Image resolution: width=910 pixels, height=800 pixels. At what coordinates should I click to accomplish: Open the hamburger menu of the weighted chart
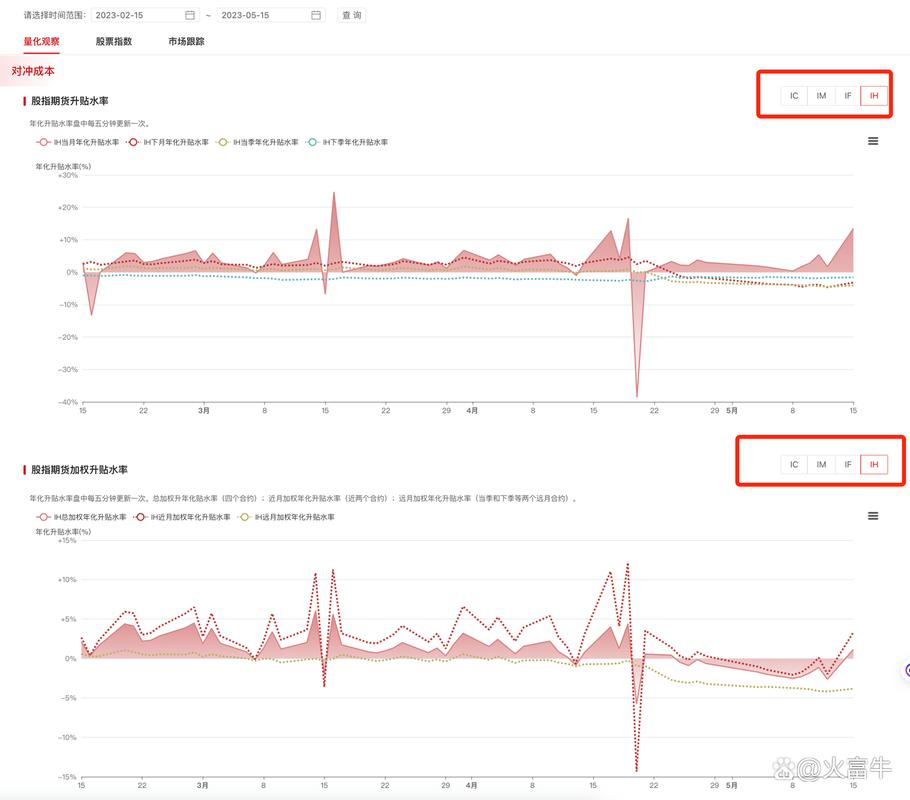tap(873, 516)
